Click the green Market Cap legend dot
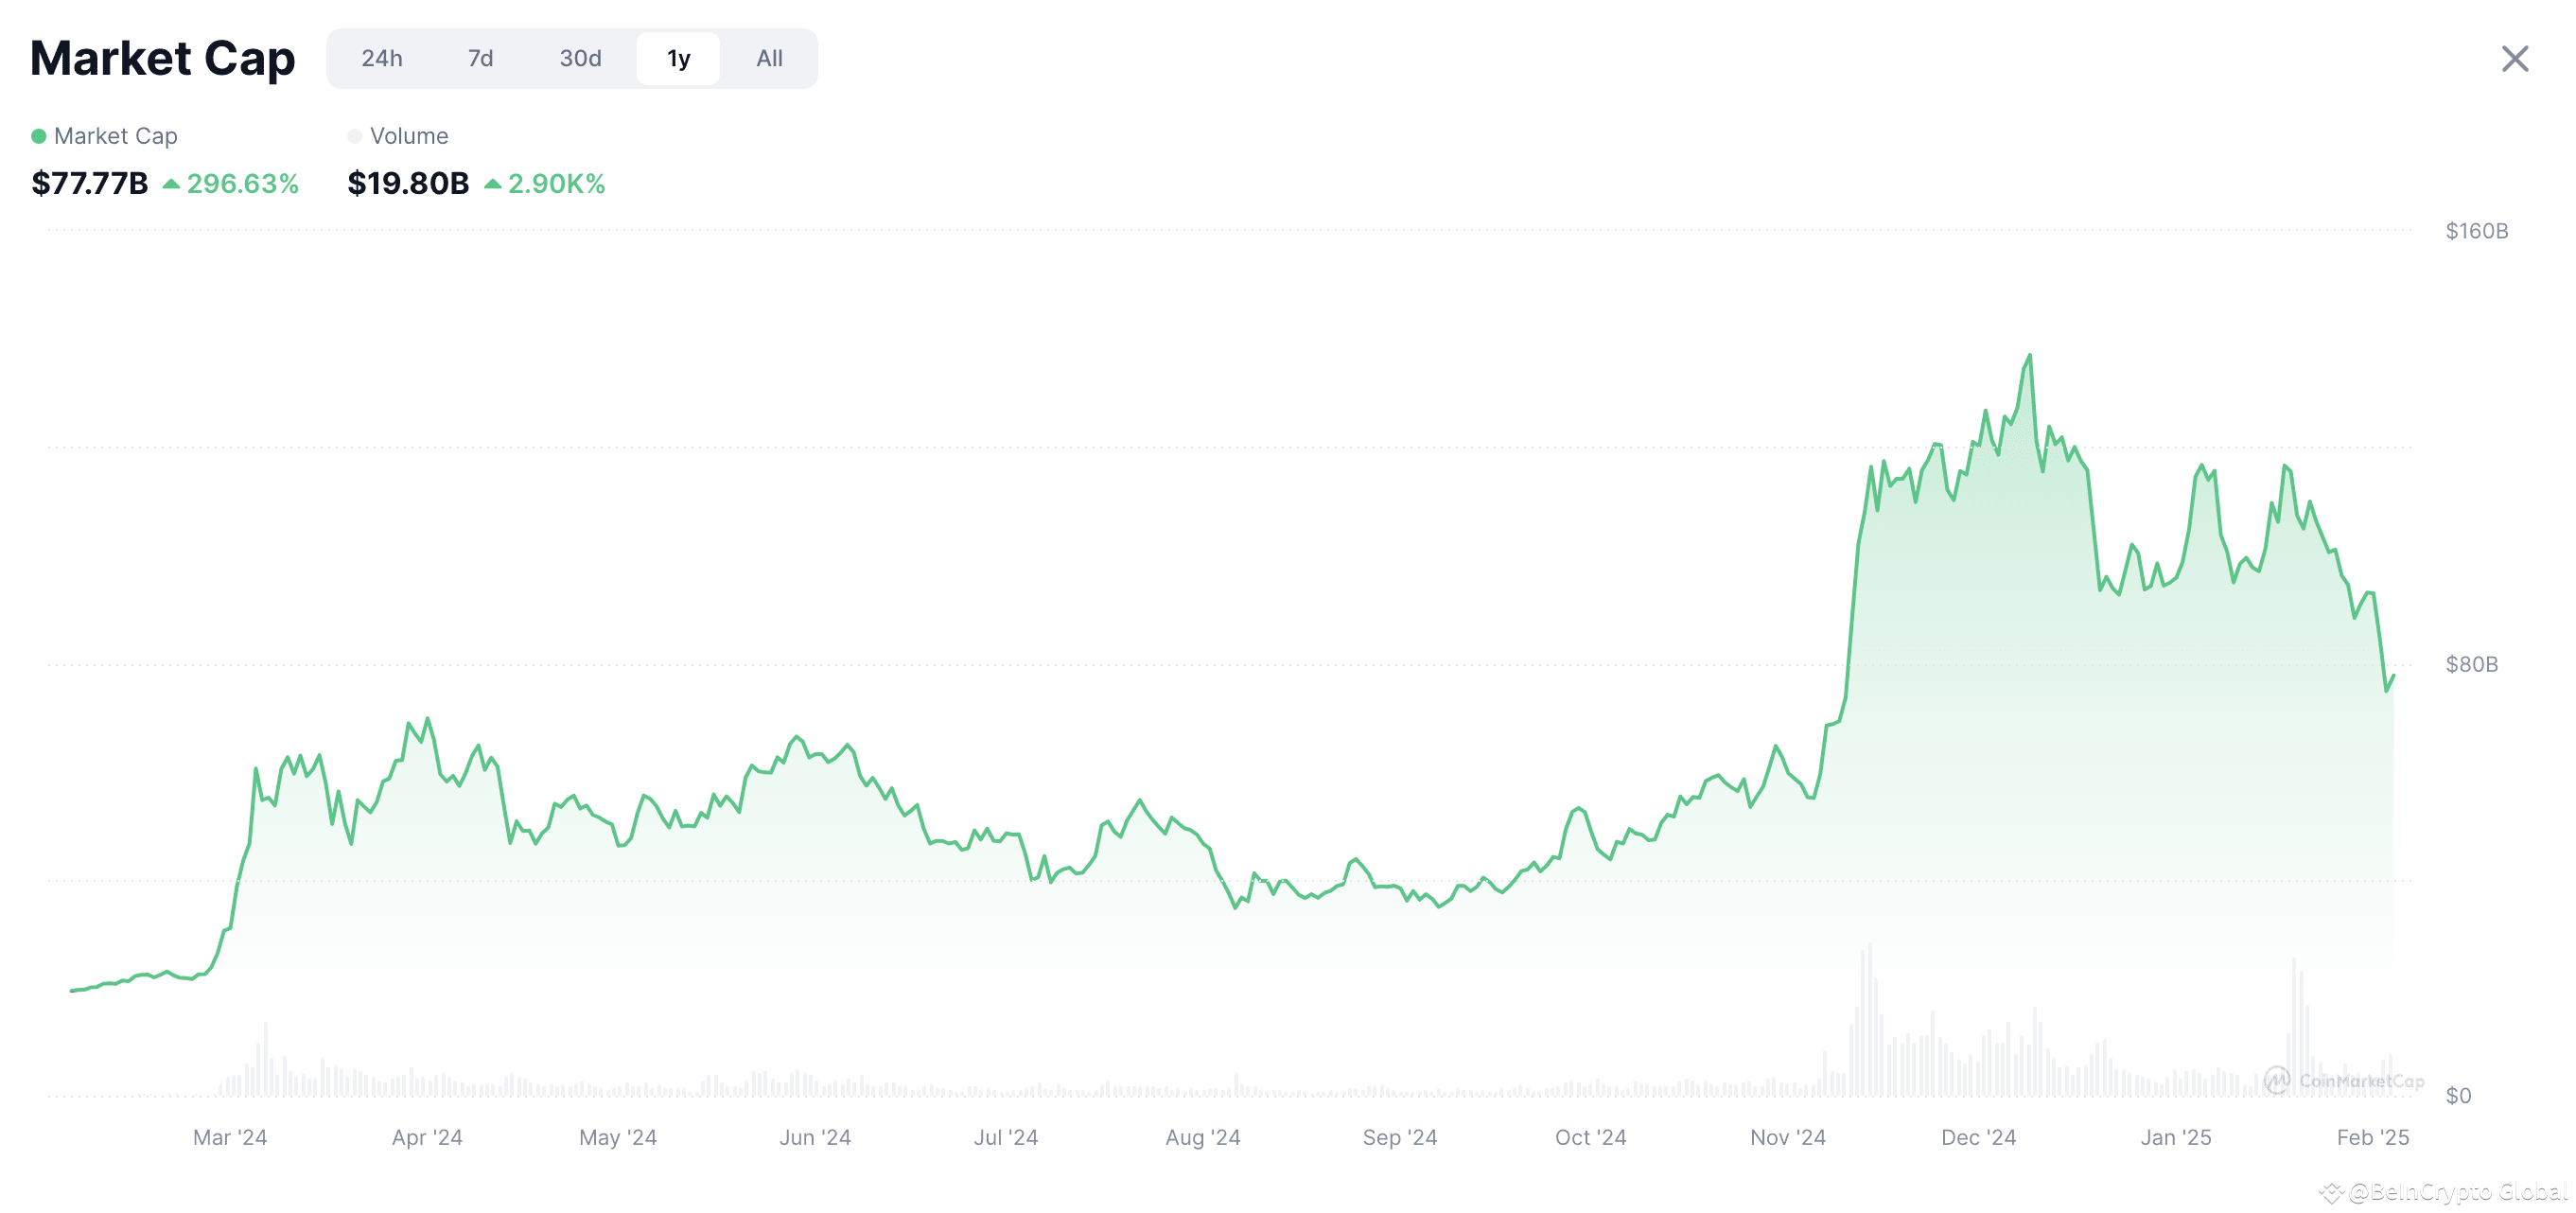The height and width of the screenshot is (1213, 2576). (40, 136)
